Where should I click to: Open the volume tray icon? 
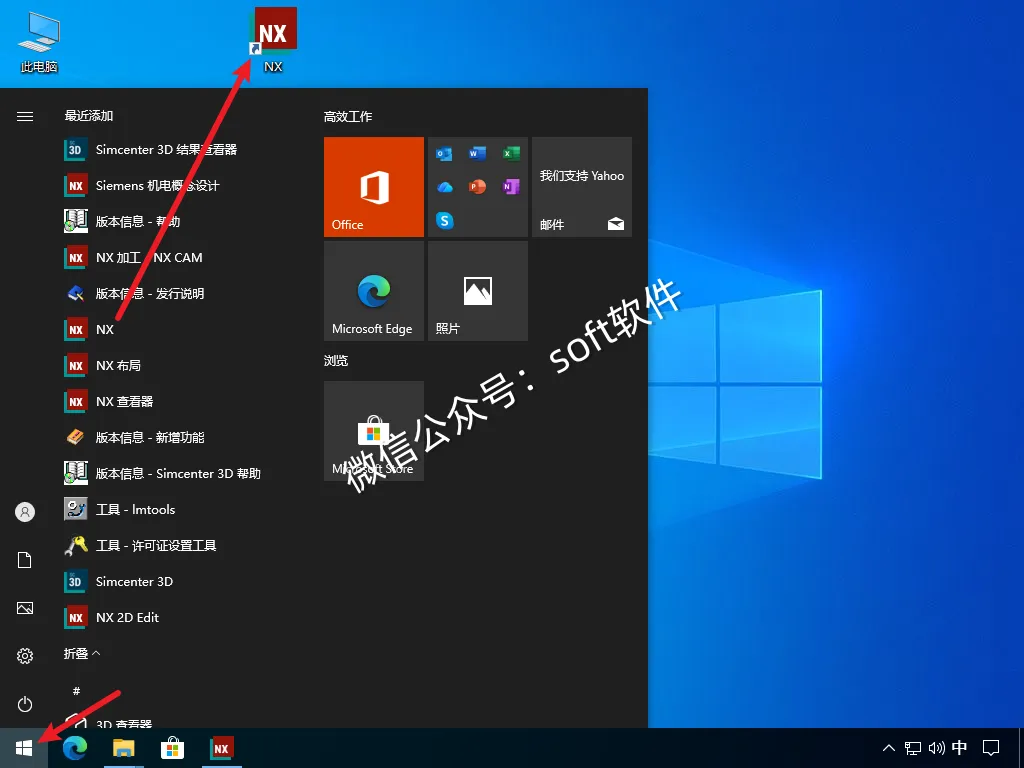(x=936, y=748)
